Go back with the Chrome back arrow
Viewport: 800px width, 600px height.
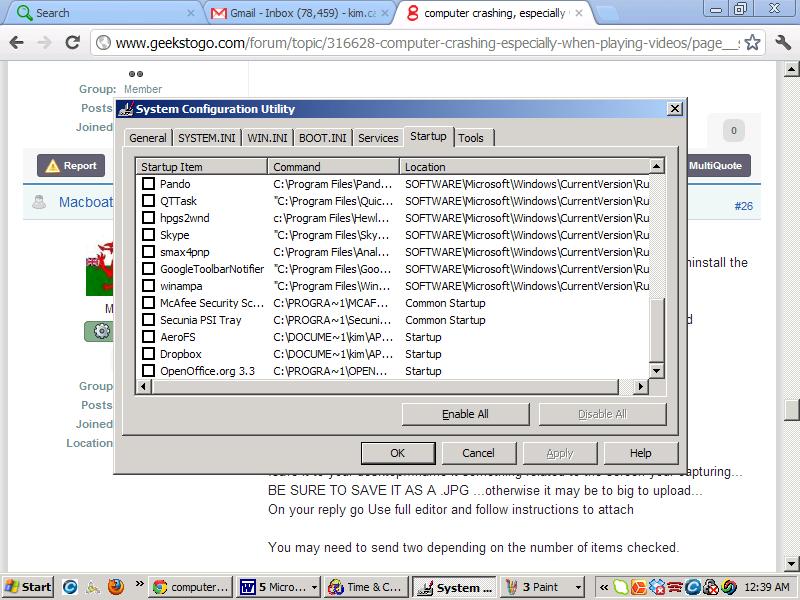(x=17, y=42)
